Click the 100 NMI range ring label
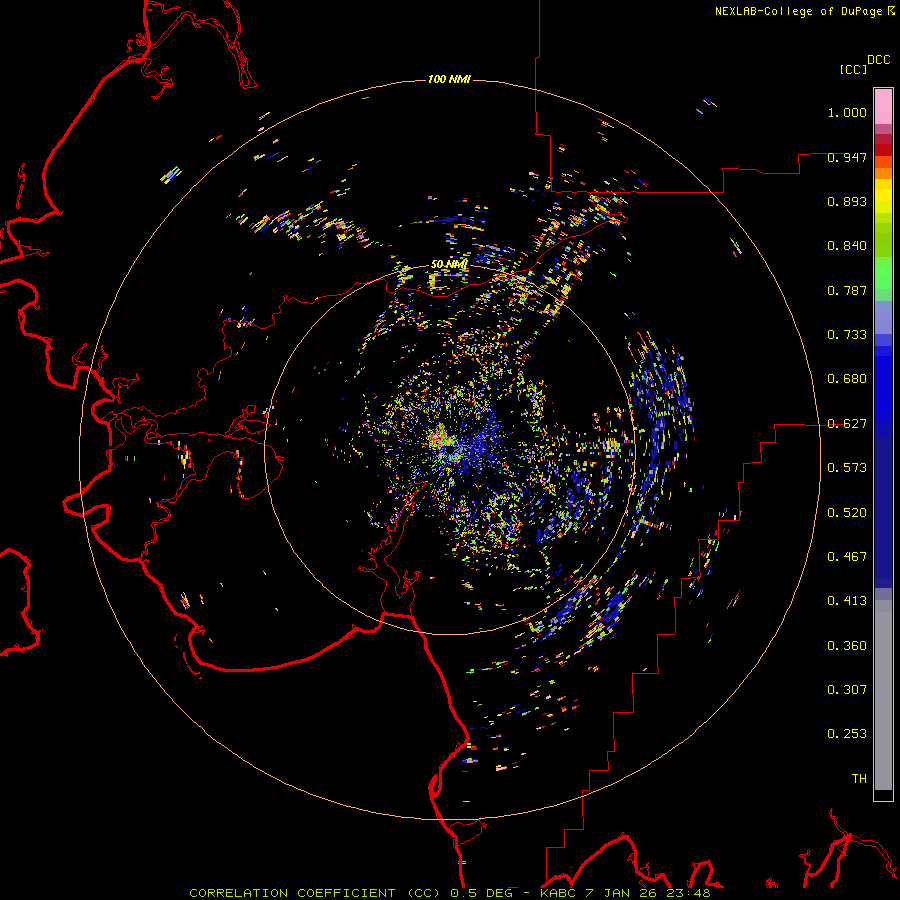Image resolution: width=900 pixels, height=900 pixels. (449, 79)
